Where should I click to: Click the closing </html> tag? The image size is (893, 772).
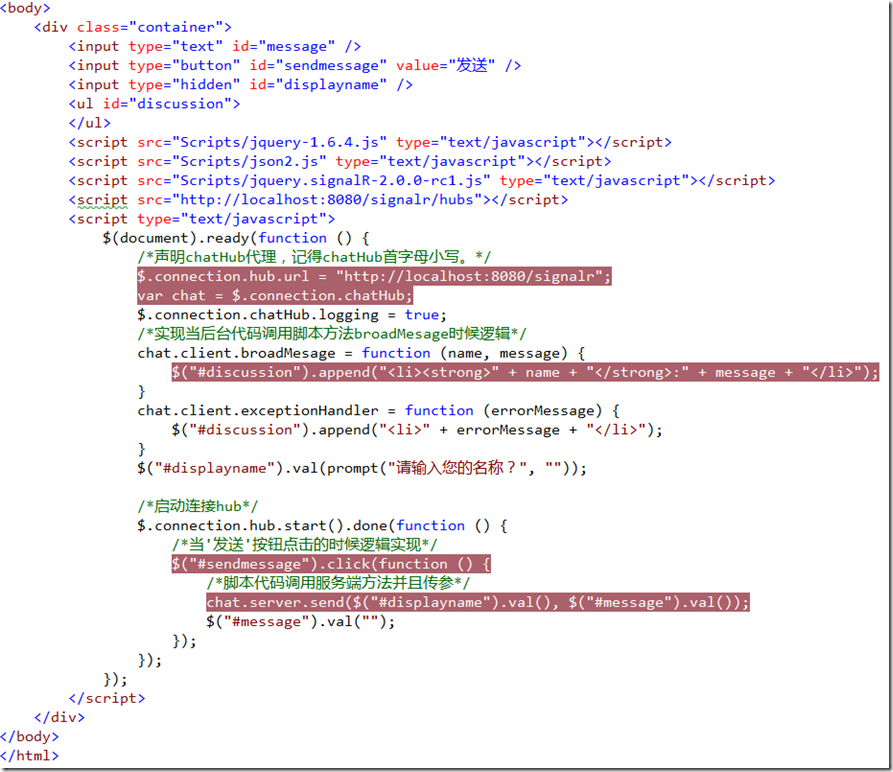[30, 756]
